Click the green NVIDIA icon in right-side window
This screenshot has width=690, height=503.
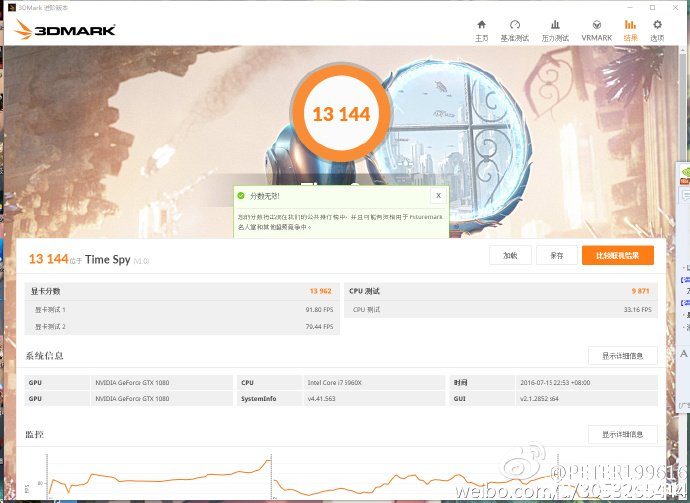685,171
